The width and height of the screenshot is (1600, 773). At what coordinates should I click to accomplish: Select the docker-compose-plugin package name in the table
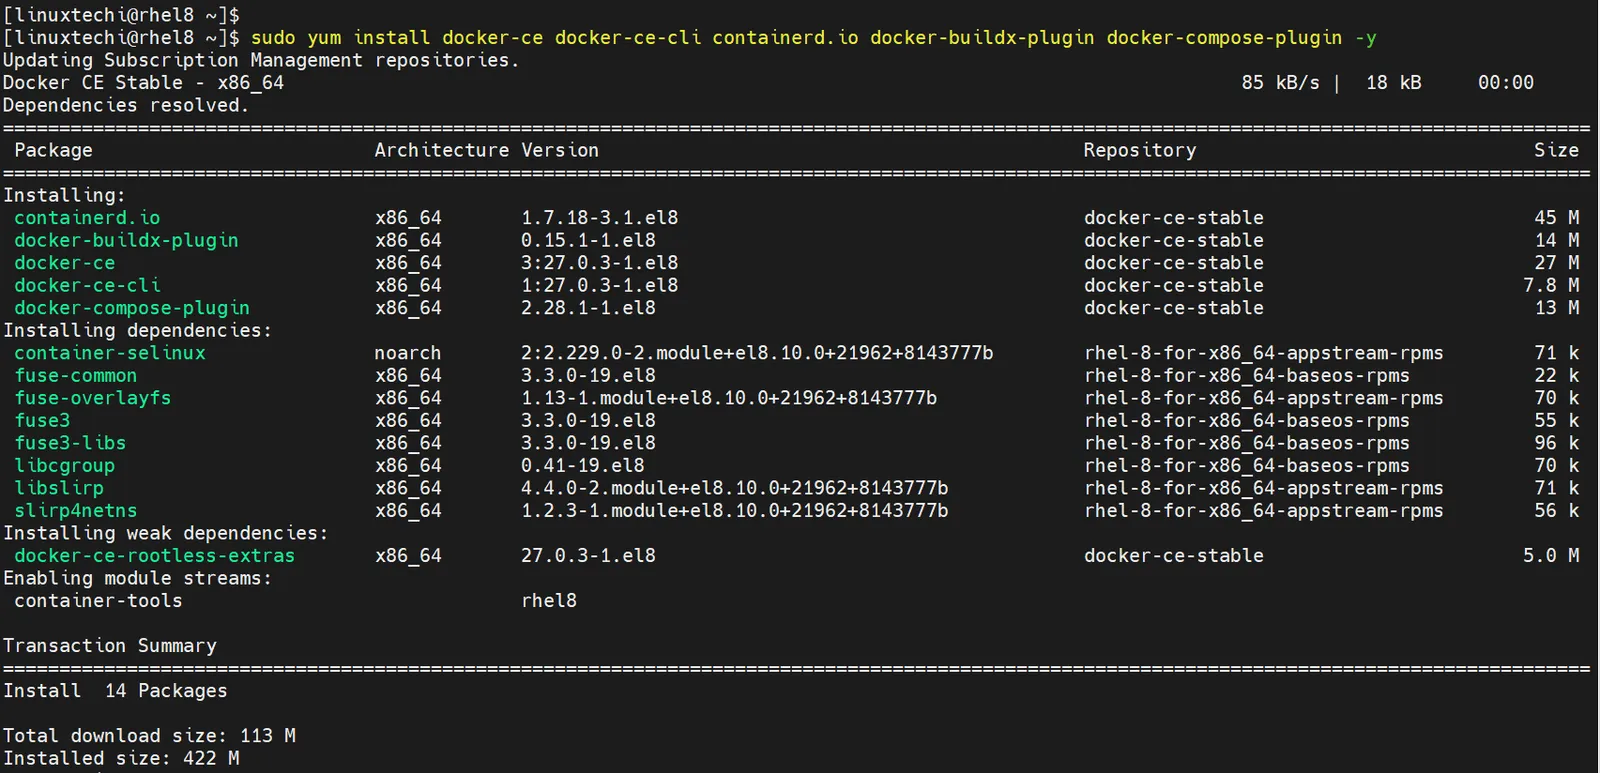pyautogui.click(x=132, y=308)
